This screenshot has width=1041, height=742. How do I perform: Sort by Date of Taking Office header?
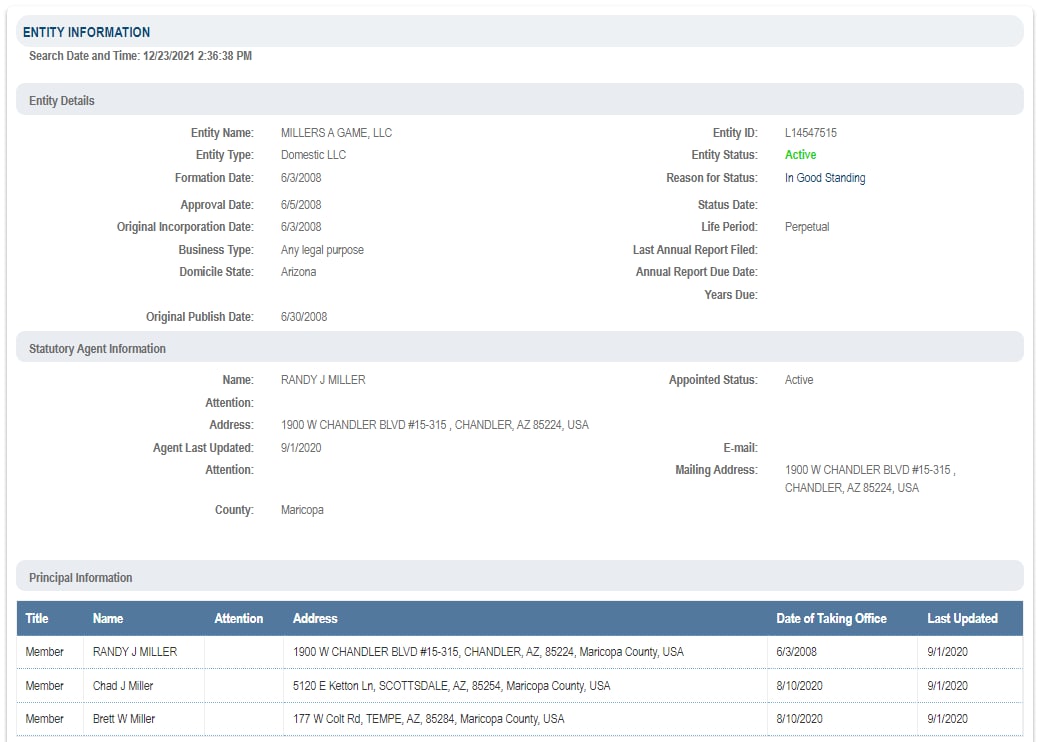[x=831, y=618]
